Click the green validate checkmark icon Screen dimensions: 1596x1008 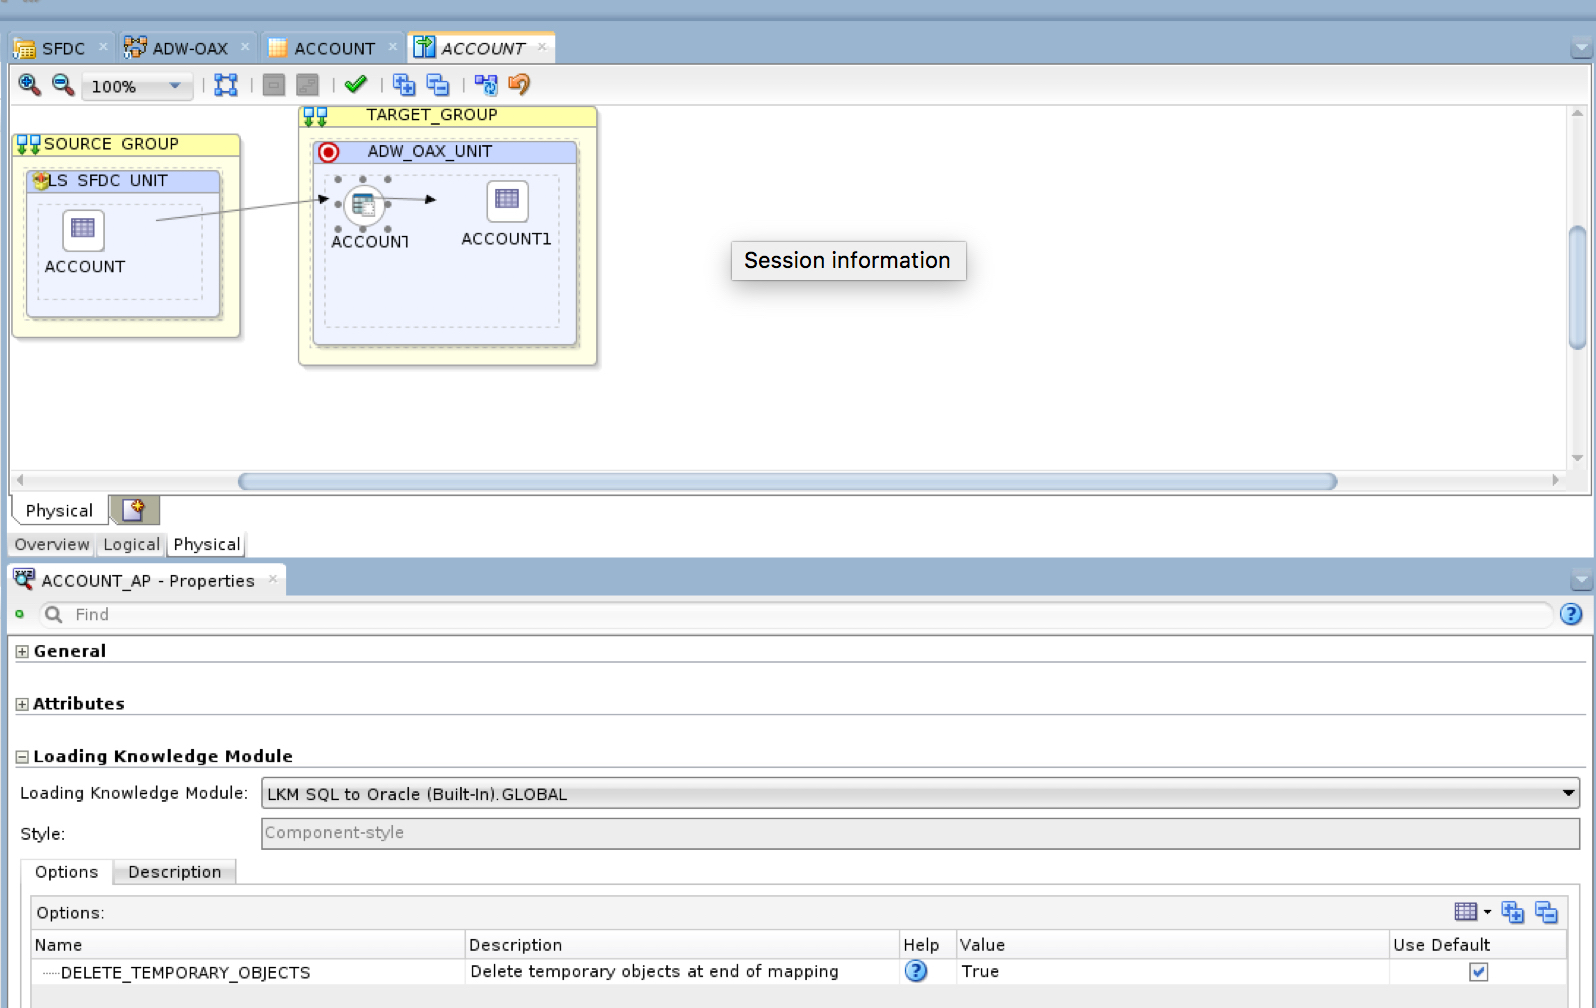point(355,85)
